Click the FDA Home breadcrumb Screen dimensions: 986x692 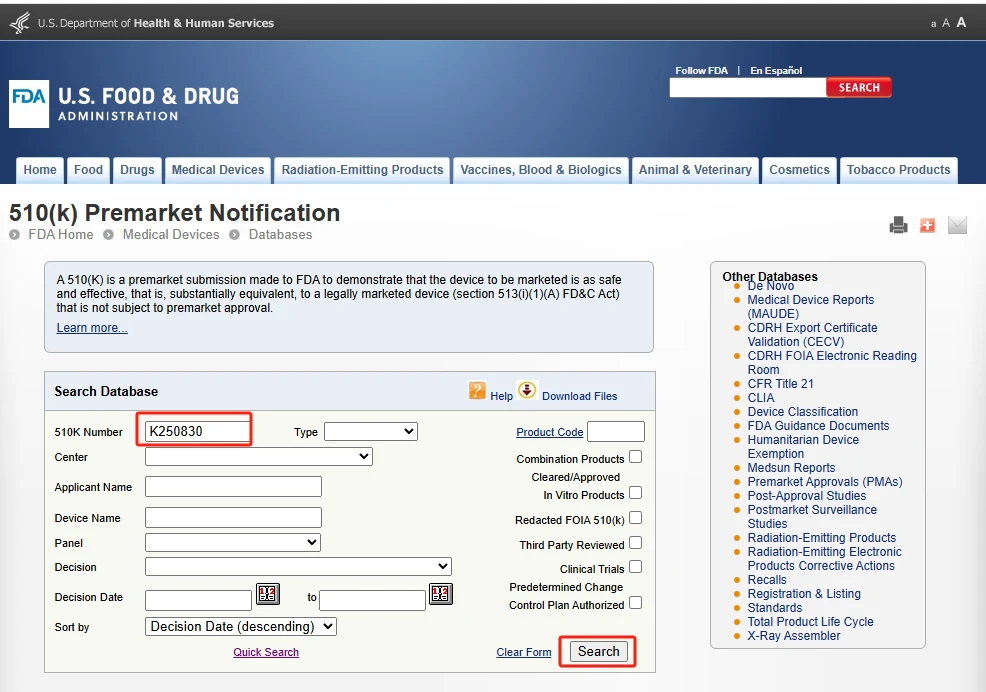[60, 235]
